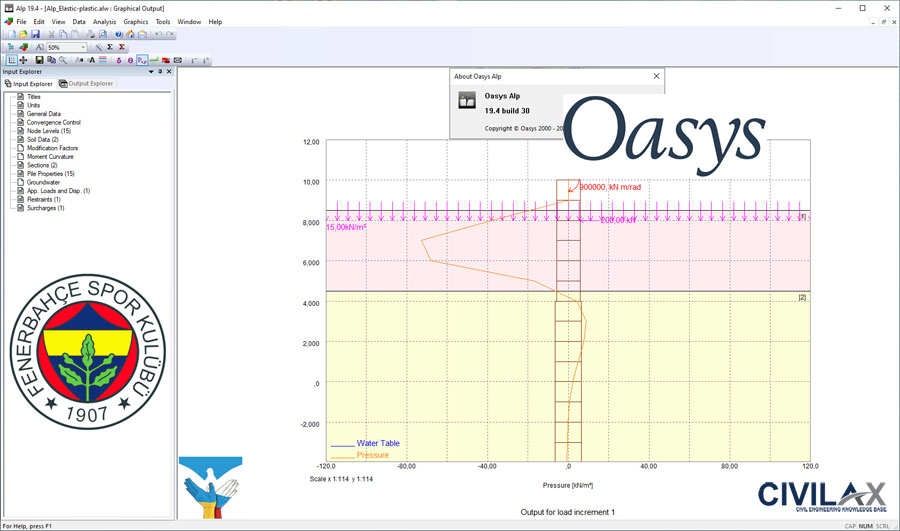
Task: Select Units tree item
Action: coord(33,105)
